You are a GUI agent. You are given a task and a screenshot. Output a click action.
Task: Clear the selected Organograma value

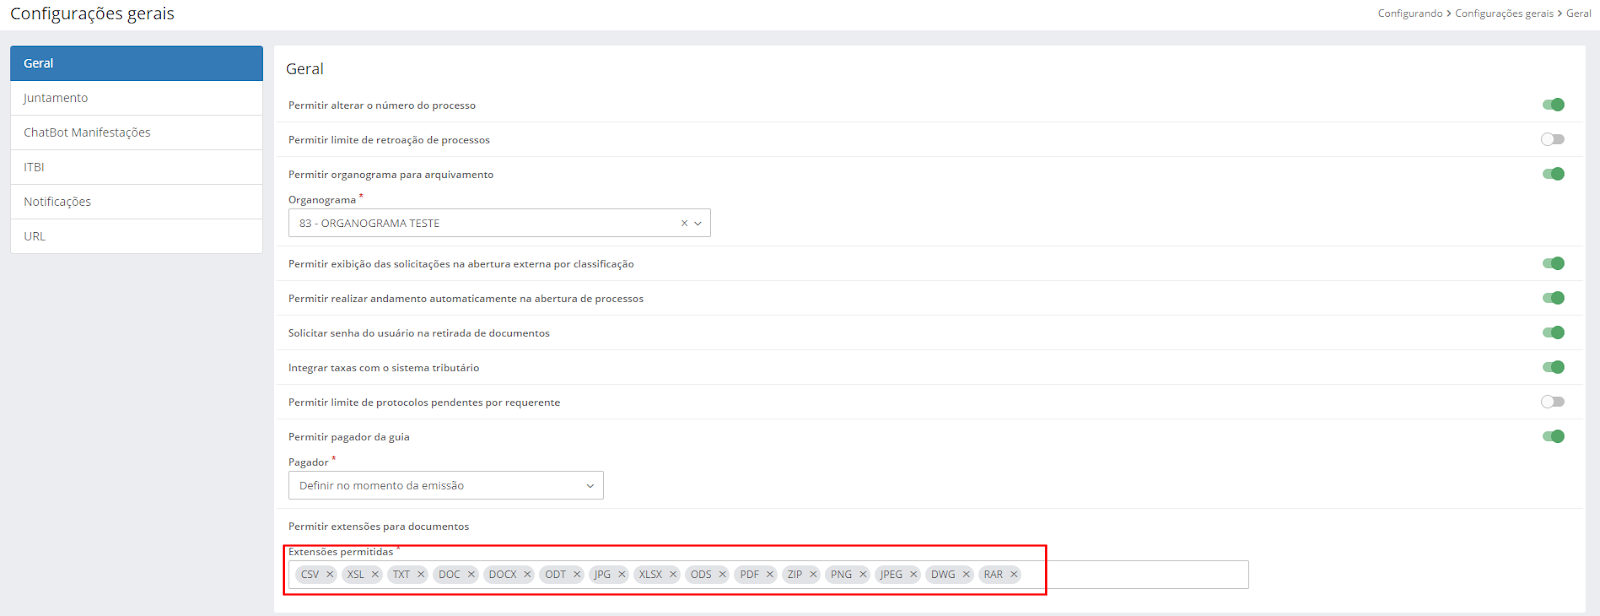684,223
